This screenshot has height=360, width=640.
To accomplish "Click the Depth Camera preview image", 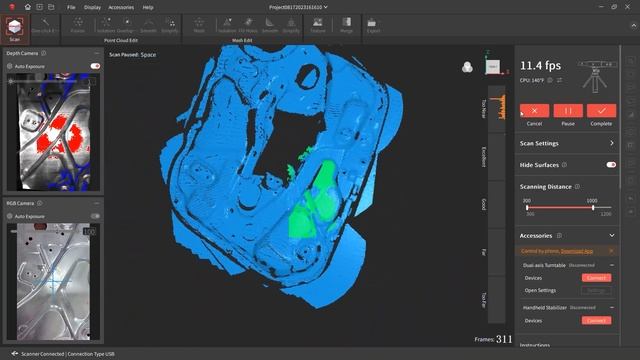I will (x=54, y=131).
